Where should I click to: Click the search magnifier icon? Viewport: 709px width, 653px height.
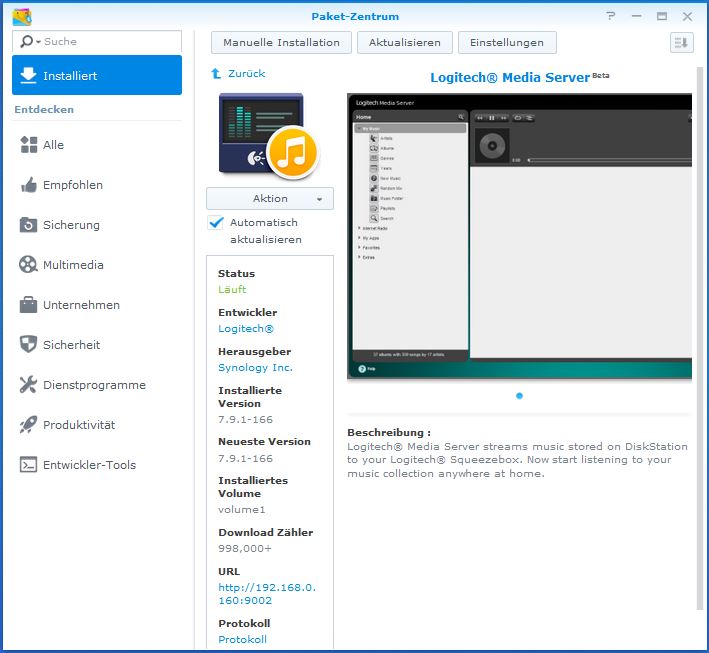27,42
